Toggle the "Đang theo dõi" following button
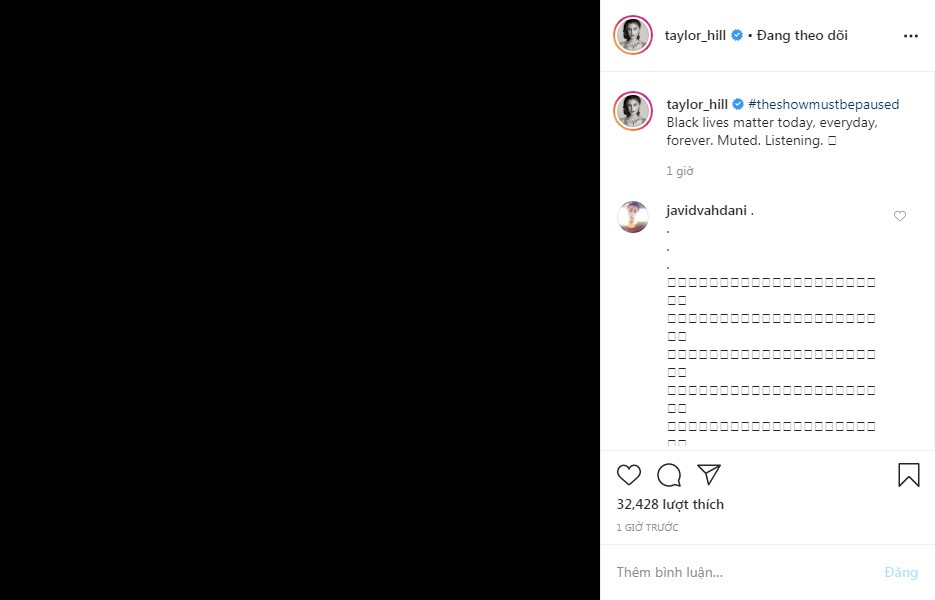This screenshot has width=935, height=600. (802, 36)
